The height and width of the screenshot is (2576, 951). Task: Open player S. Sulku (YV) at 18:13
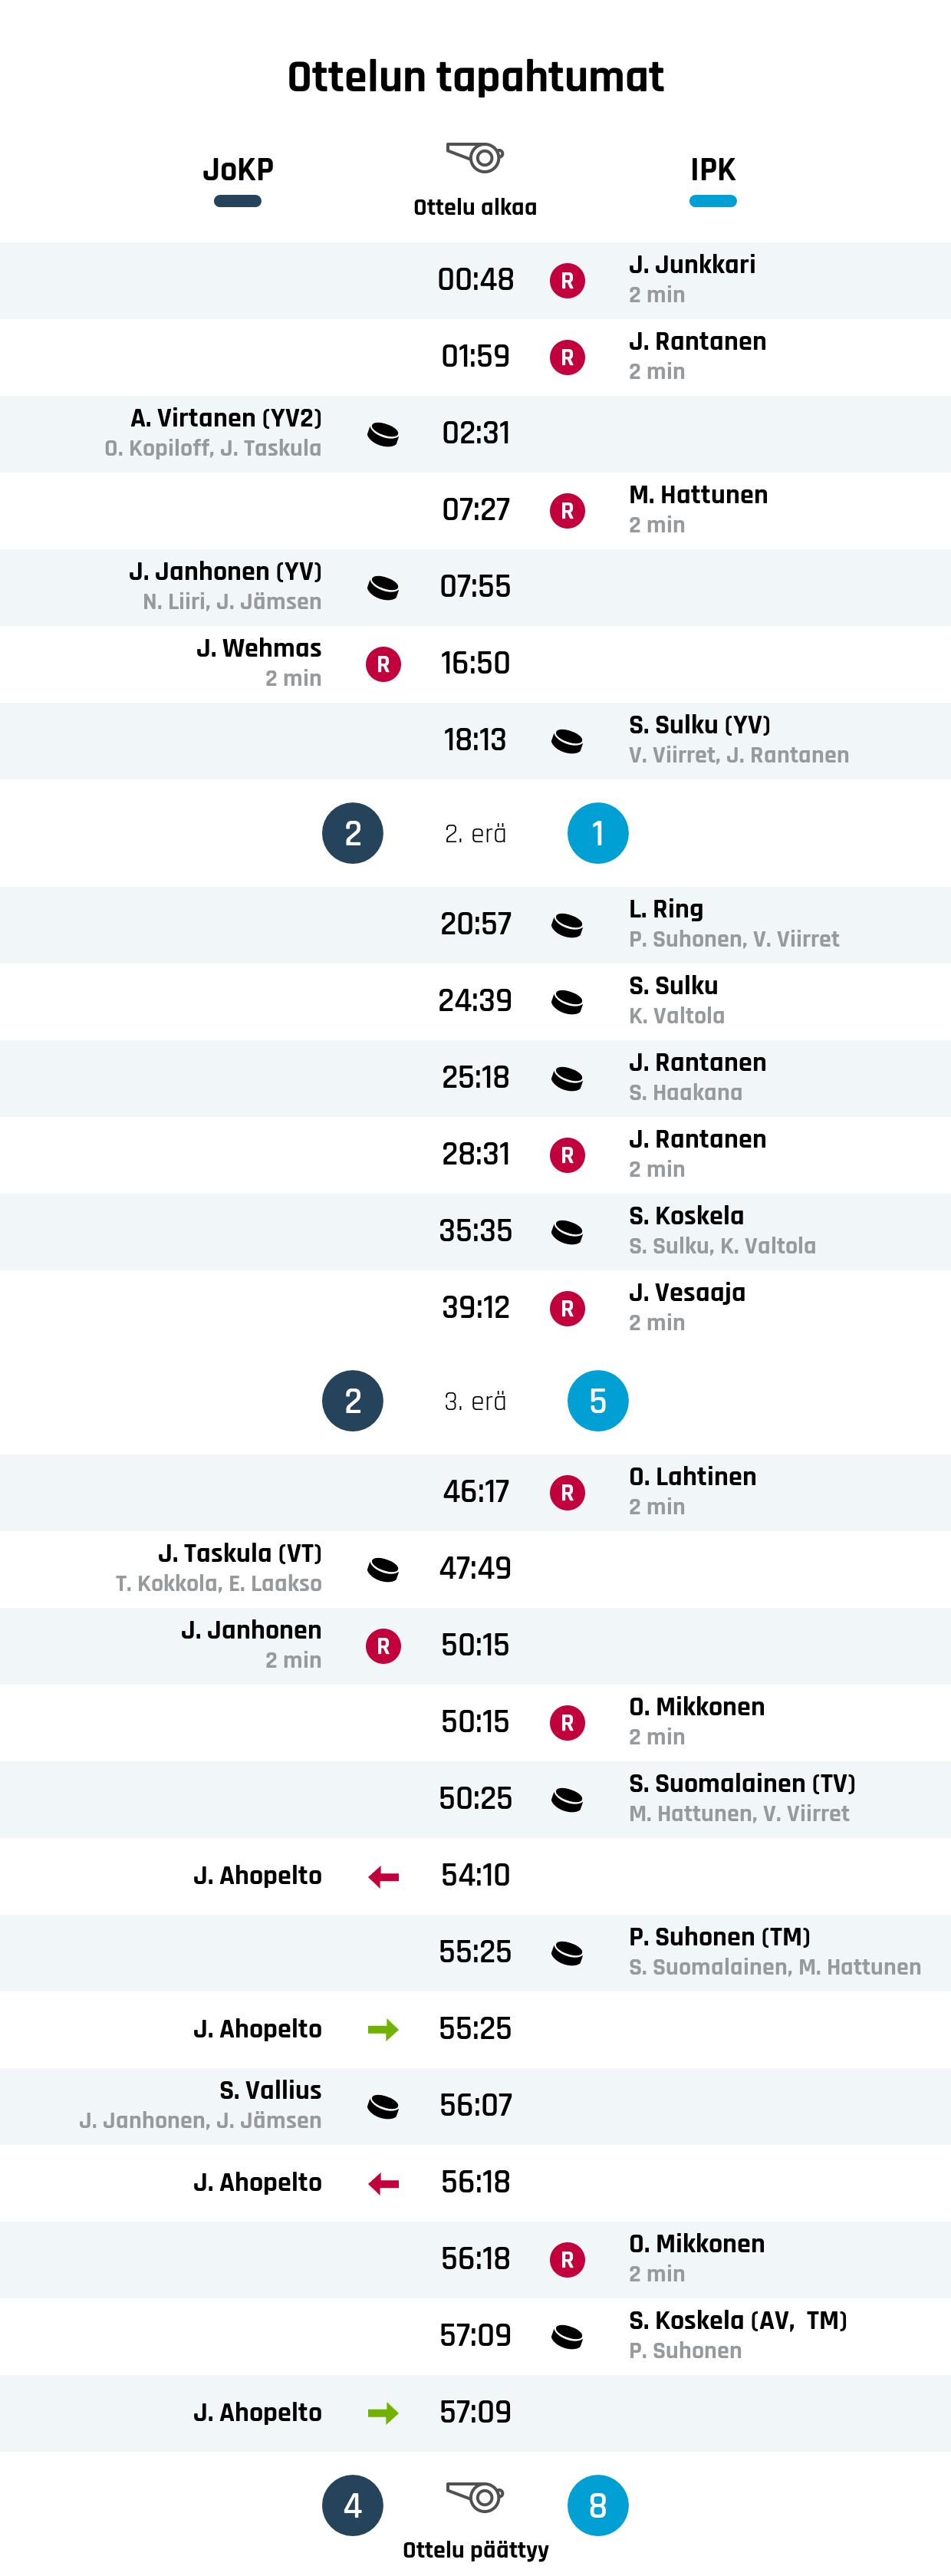tap(699, 725)
